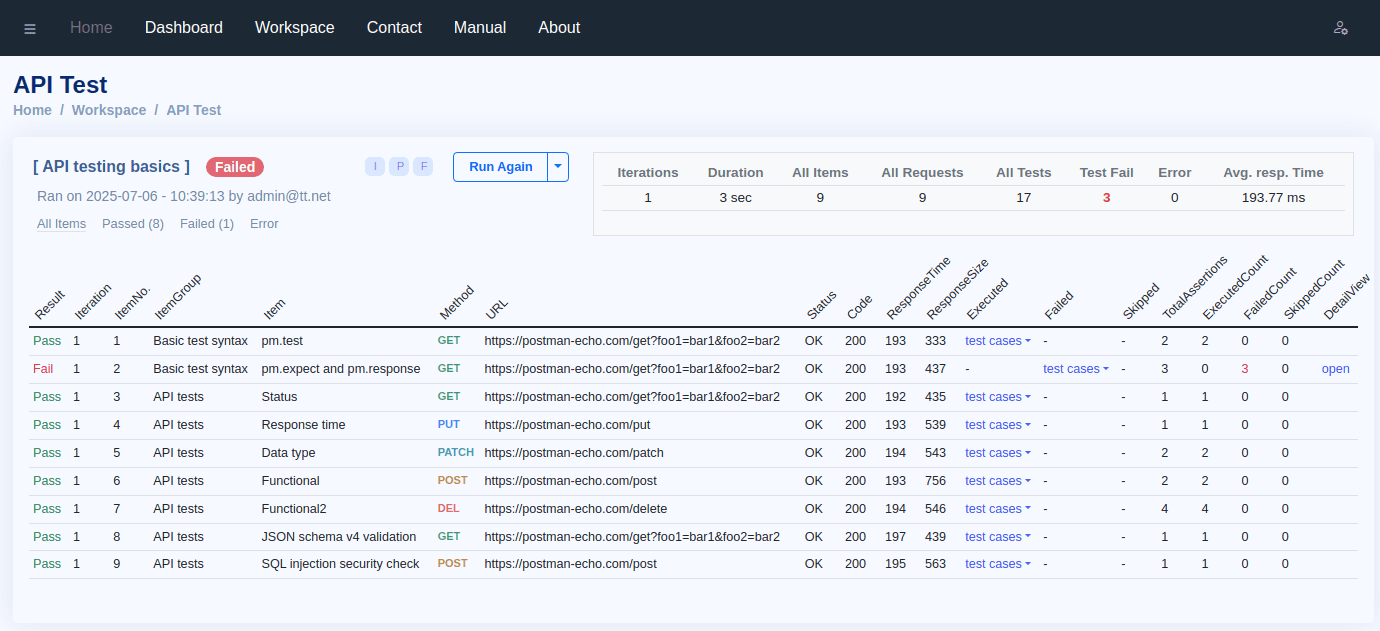
Task: Toggle the P column badge
Action: pos(399,166)
